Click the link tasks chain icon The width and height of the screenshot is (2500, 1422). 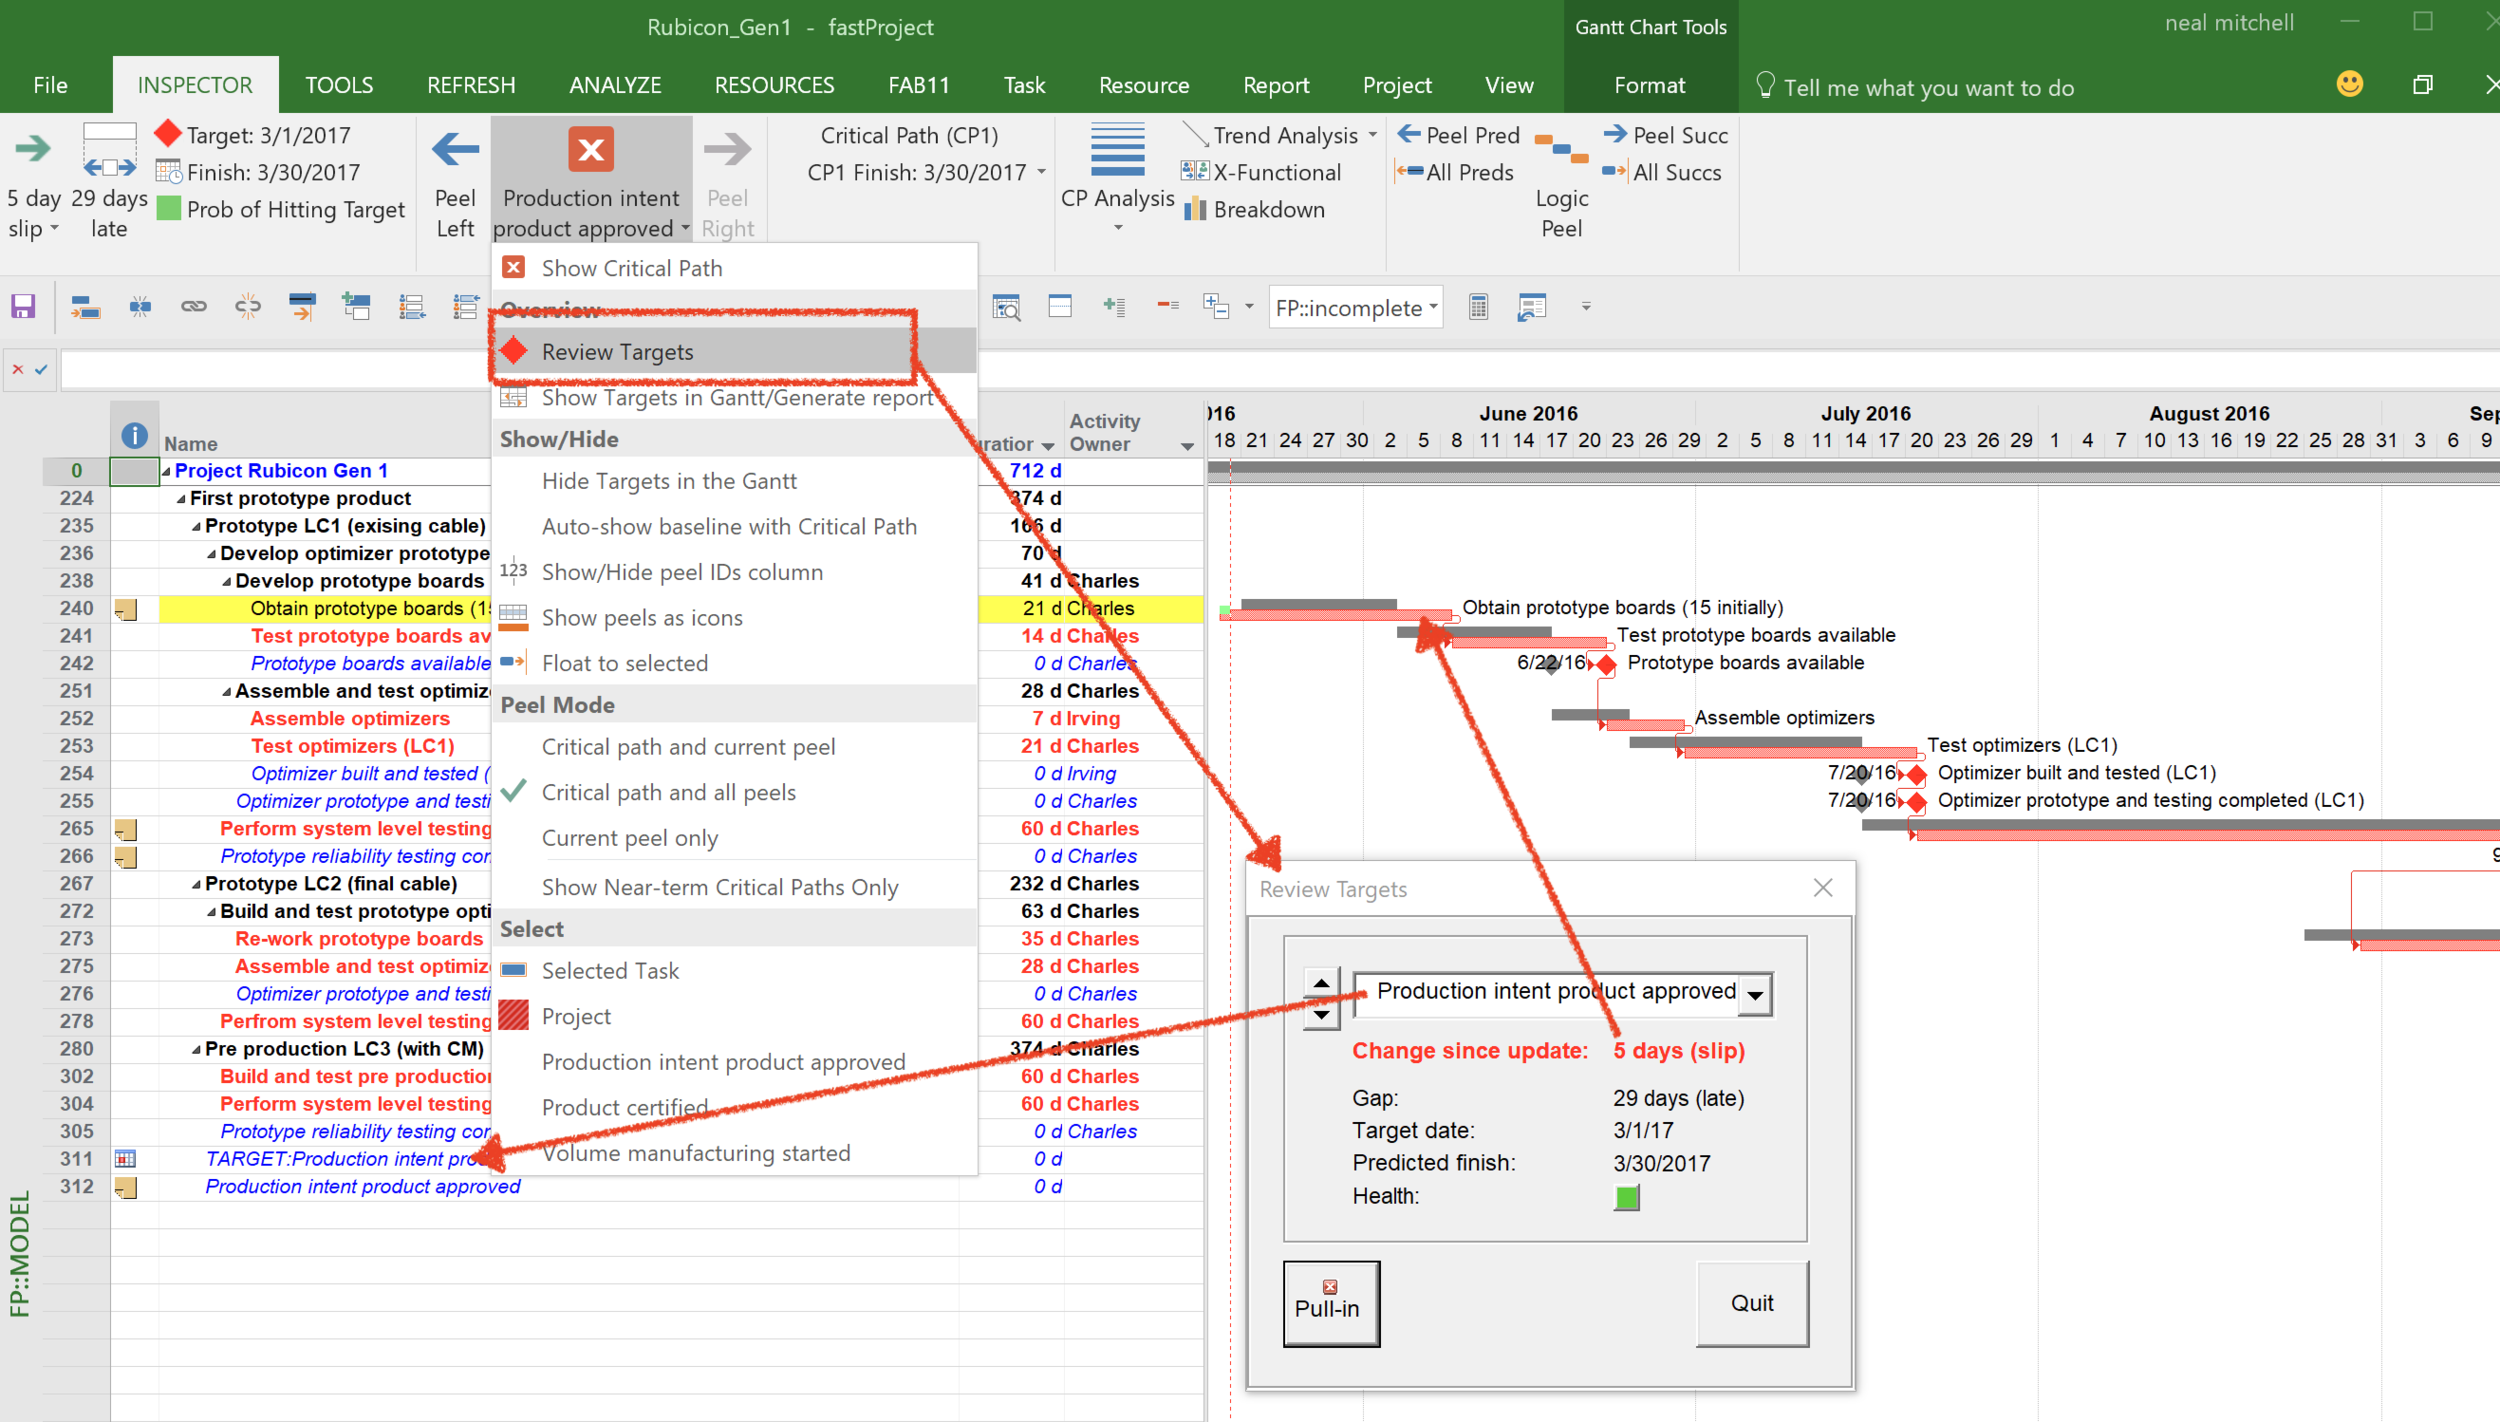[194, 307]
